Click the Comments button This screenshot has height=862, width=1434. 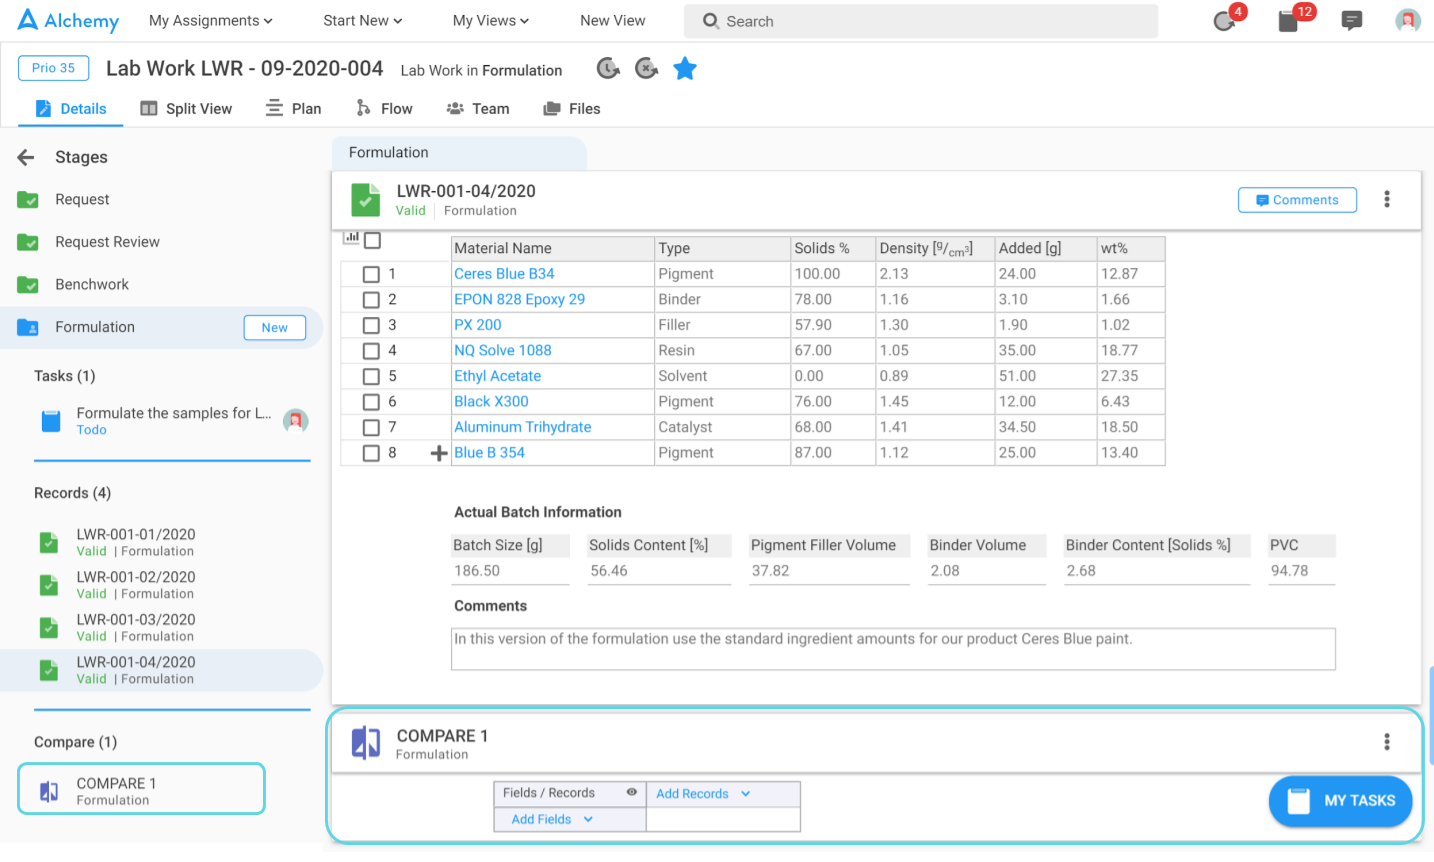pyautogui.click(x=1297, y=200)
